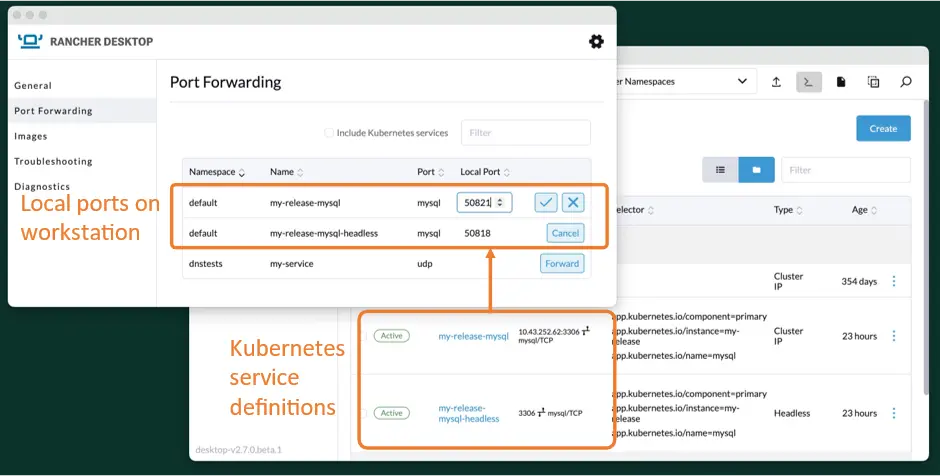Viewport: 940px width, 476px height.
Task: Sort by Name column
Action: point(287,172)
